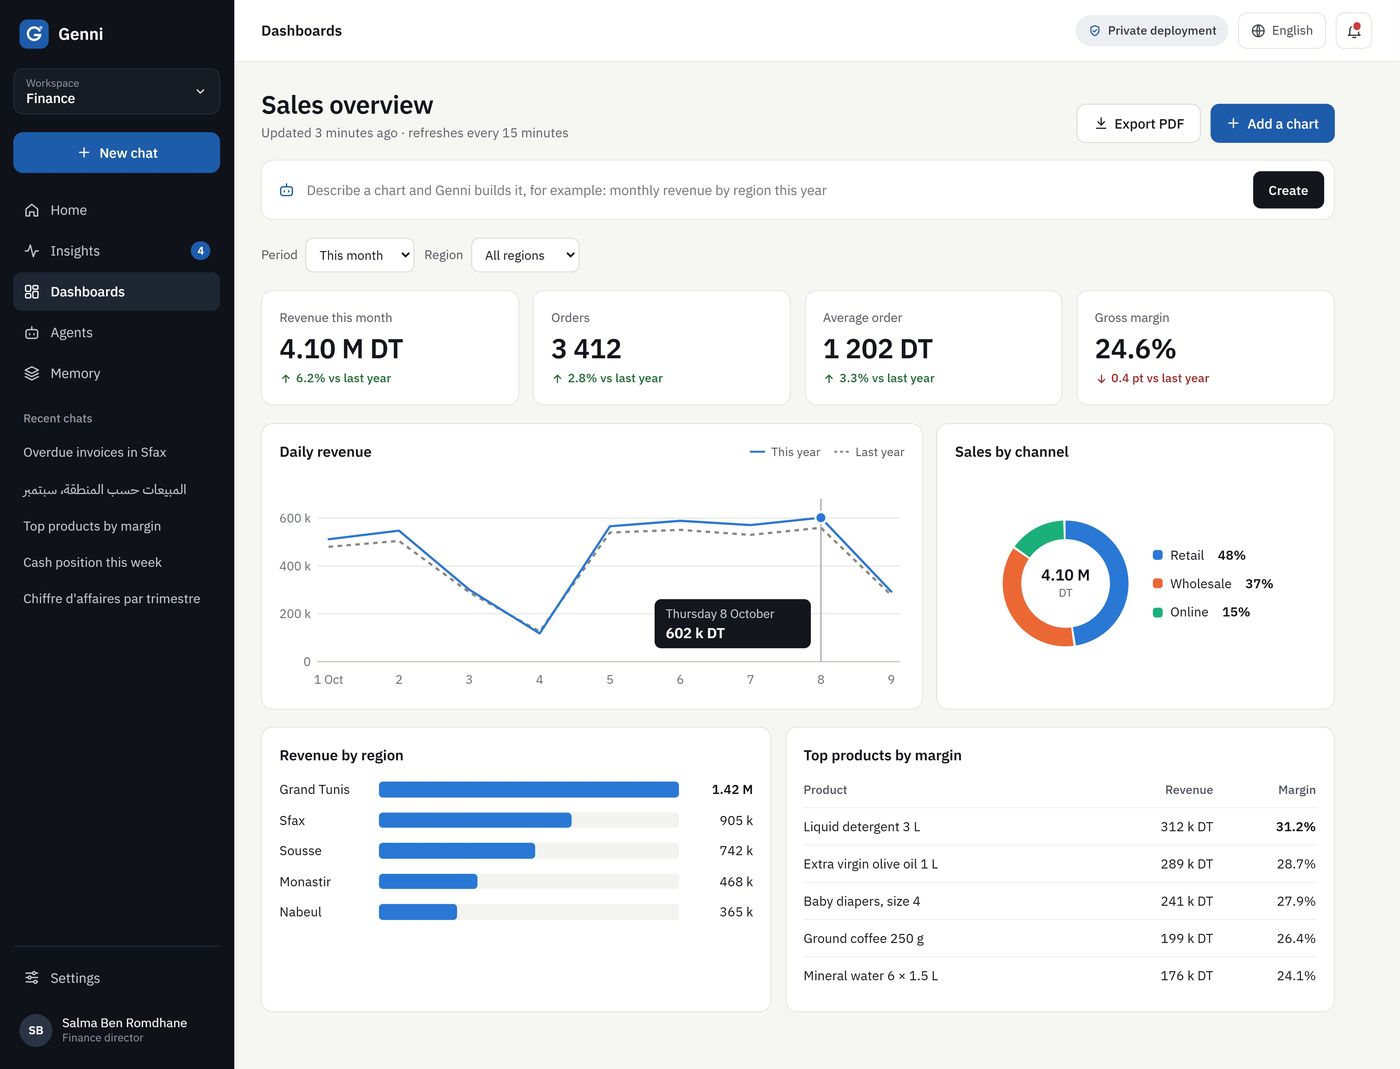Image resolution: width=1400 pixels, height=1069 pixels.
Task: Click the Insights pulse icon
Action: click(32, 251)
